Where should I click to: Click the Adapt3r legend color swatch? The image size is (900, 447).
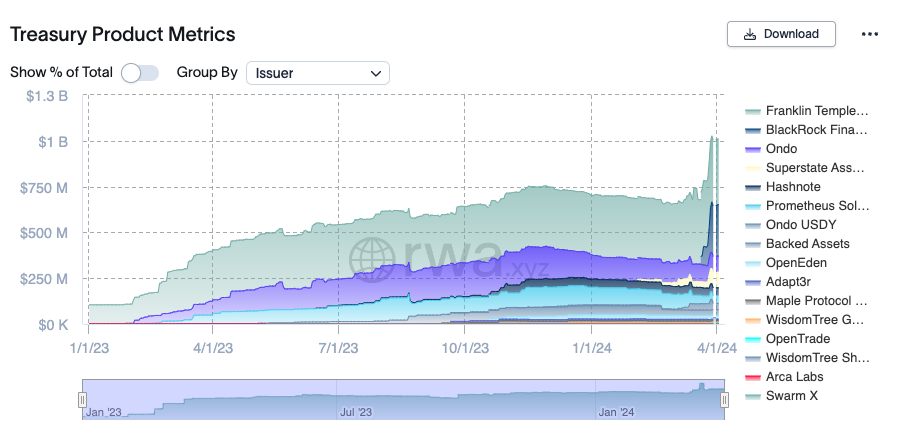753,282
